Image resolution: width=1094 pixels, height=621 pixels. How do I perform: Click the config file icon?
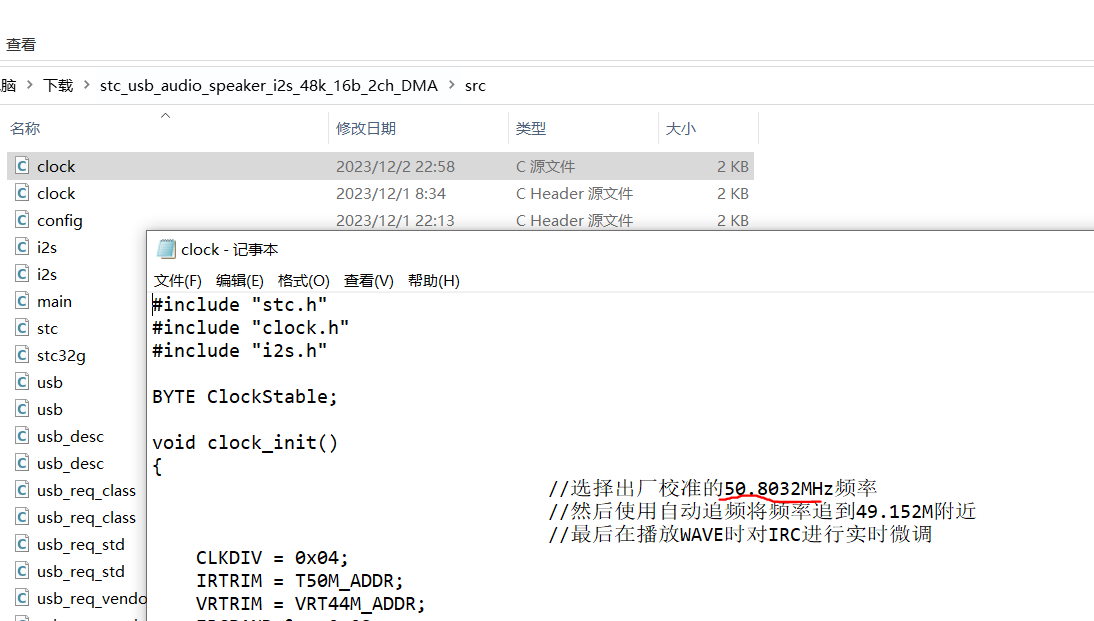pyautogui.click(x=22, y=220)
